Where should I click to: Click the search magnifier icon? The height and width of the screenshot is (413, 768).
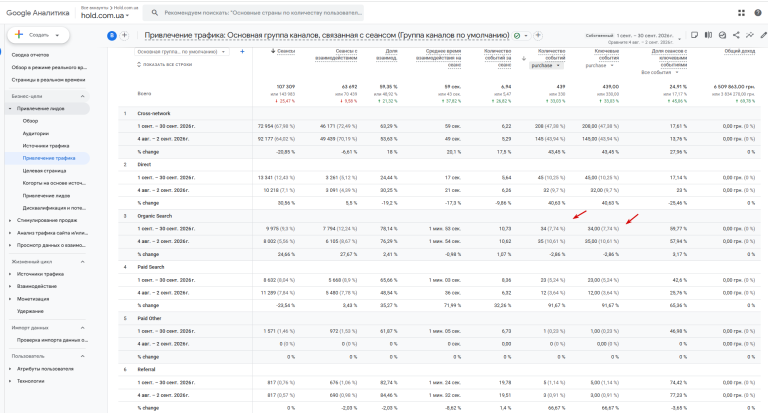(155, 13)
